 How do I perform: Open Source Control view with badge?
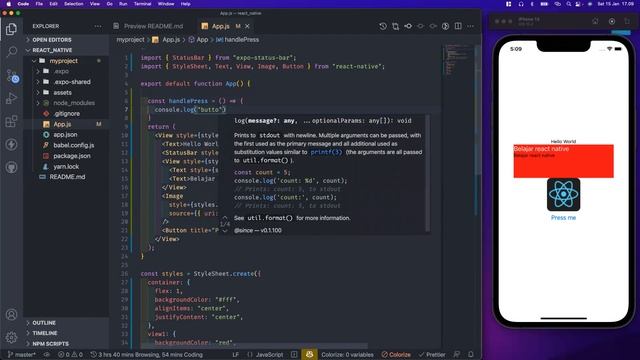(12, 76)
